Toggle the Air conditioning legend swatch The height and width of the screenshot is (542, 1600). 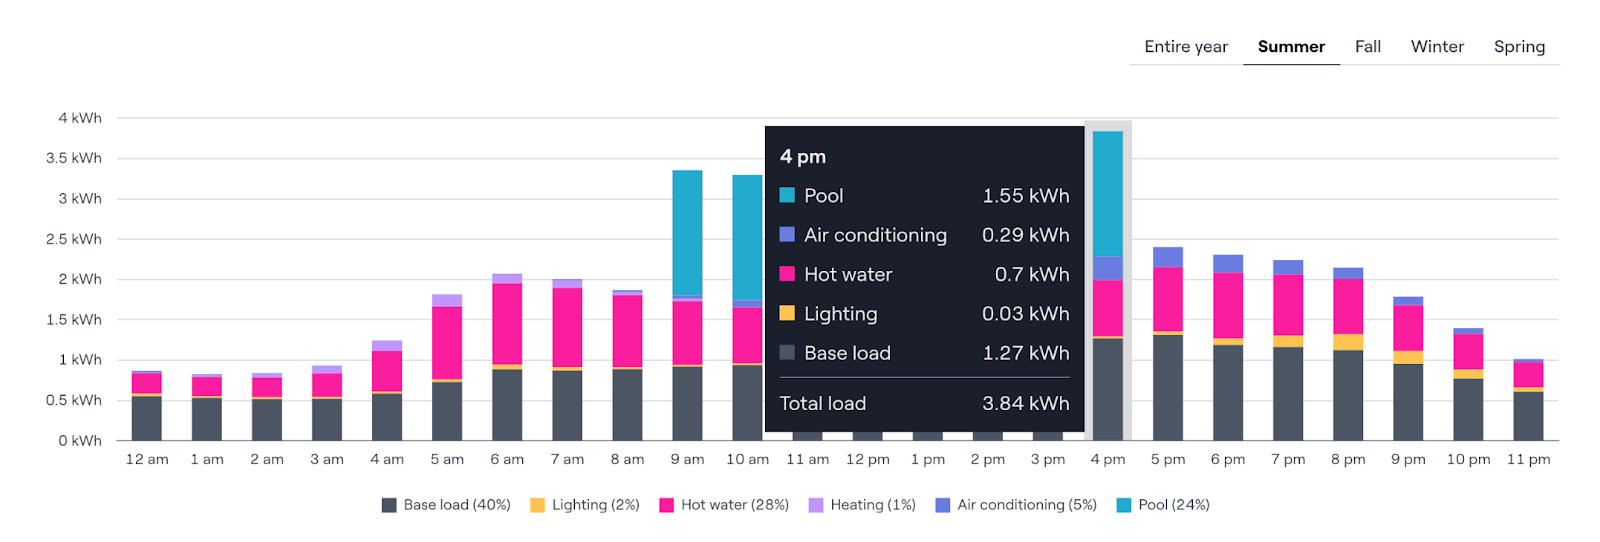pos(942,505)
